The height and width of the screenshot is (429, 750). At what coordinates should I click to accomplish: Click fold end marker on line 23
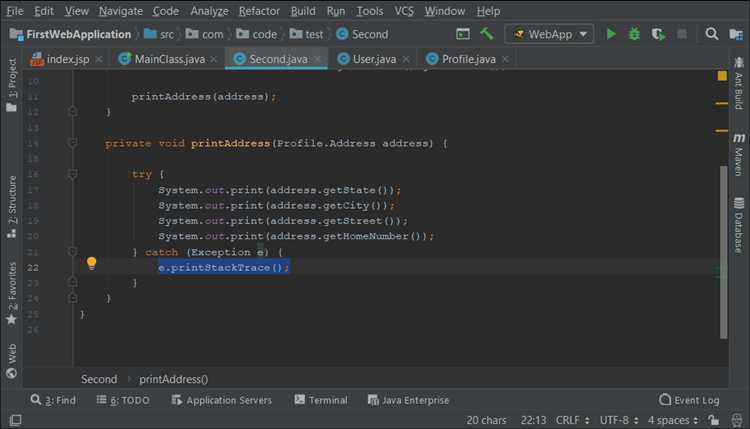coord(72,282)
